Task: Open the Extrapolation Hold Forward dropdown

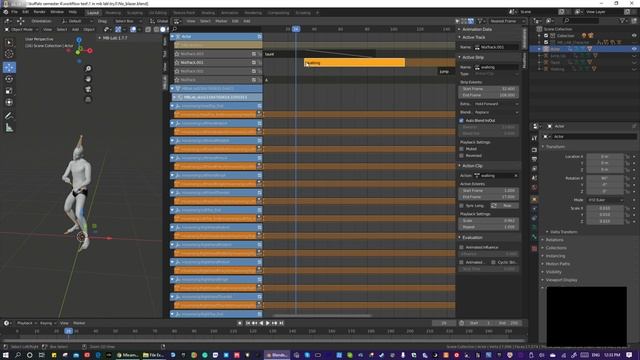Action: (496, 104)
